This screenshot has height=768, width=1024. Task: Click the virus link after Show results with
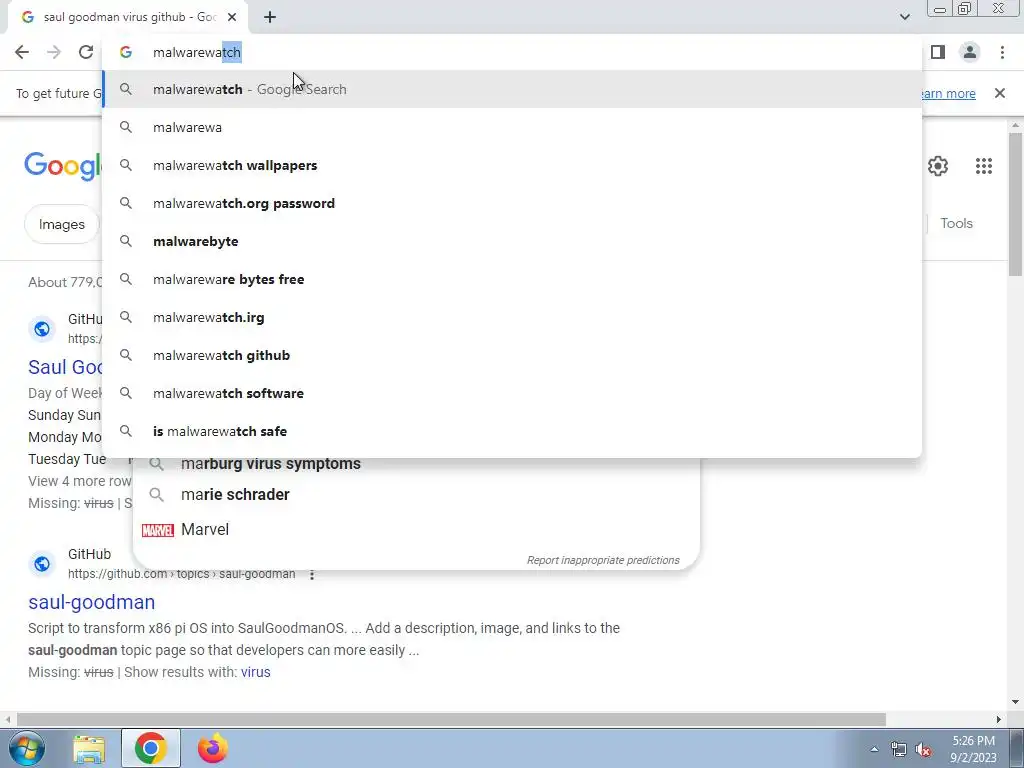255,672
